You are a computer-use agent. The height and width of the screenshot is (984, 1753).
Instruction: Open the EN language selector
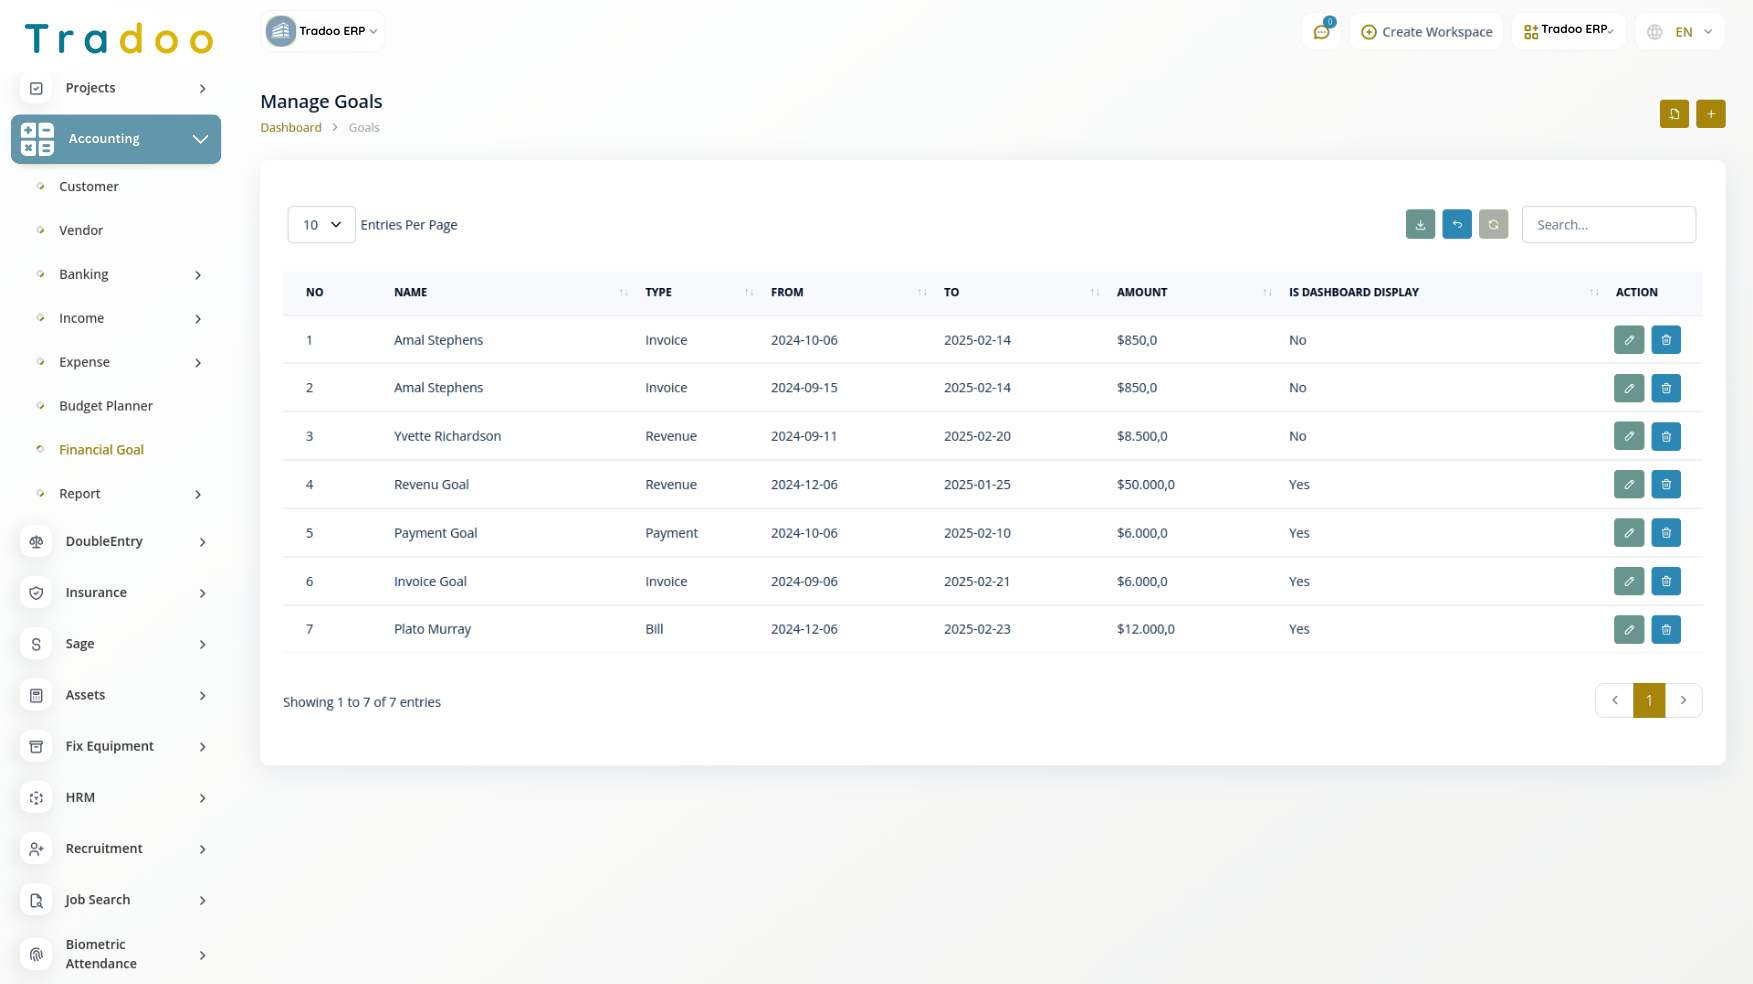[1680, 32]
